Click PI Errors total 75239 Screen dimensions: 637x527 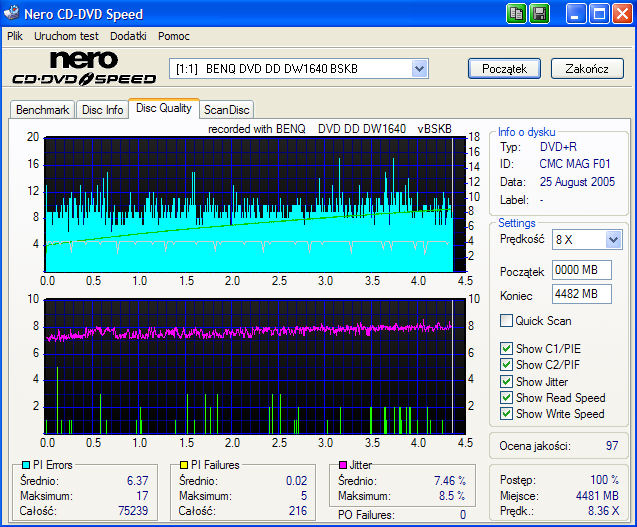coord(133,510)
